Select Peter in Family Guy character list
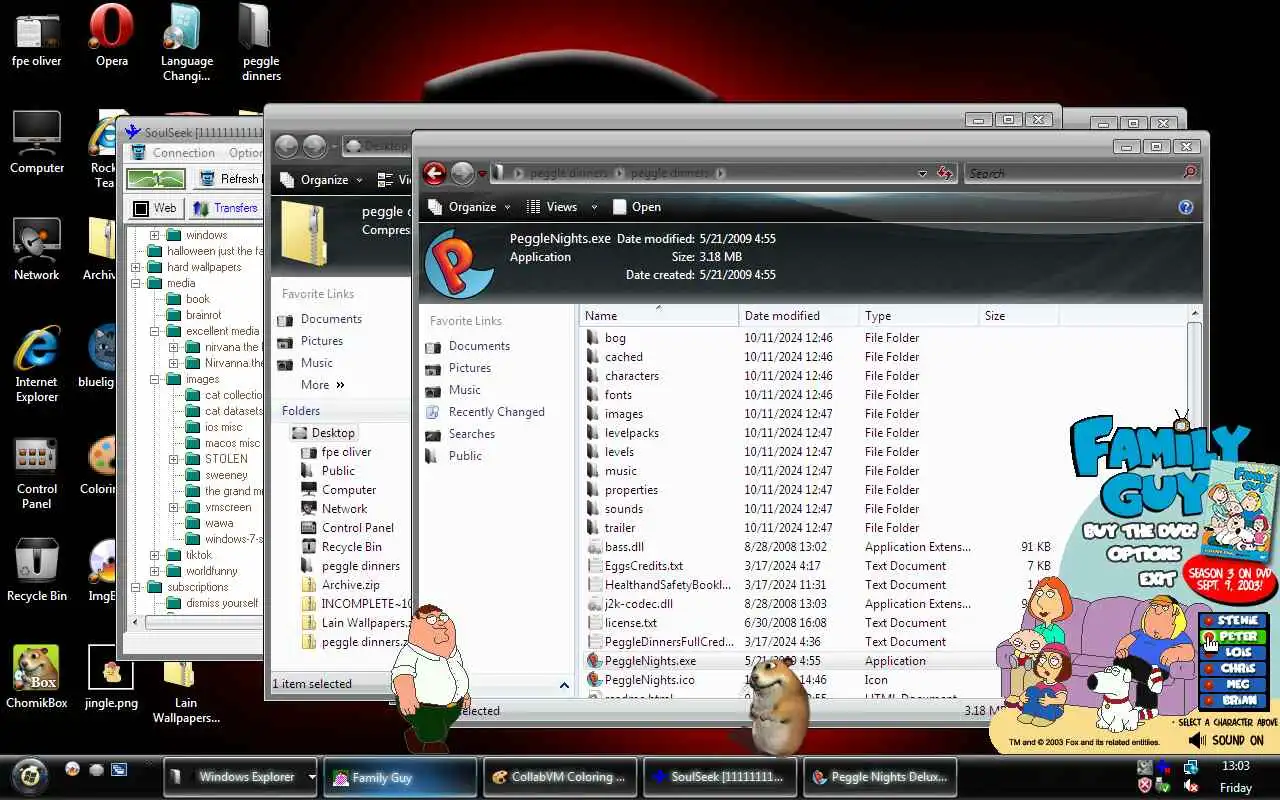 1233,637
